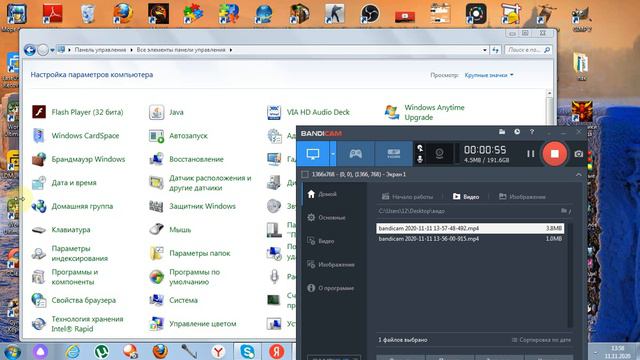Open VIA HD Audio Deck

308,112
